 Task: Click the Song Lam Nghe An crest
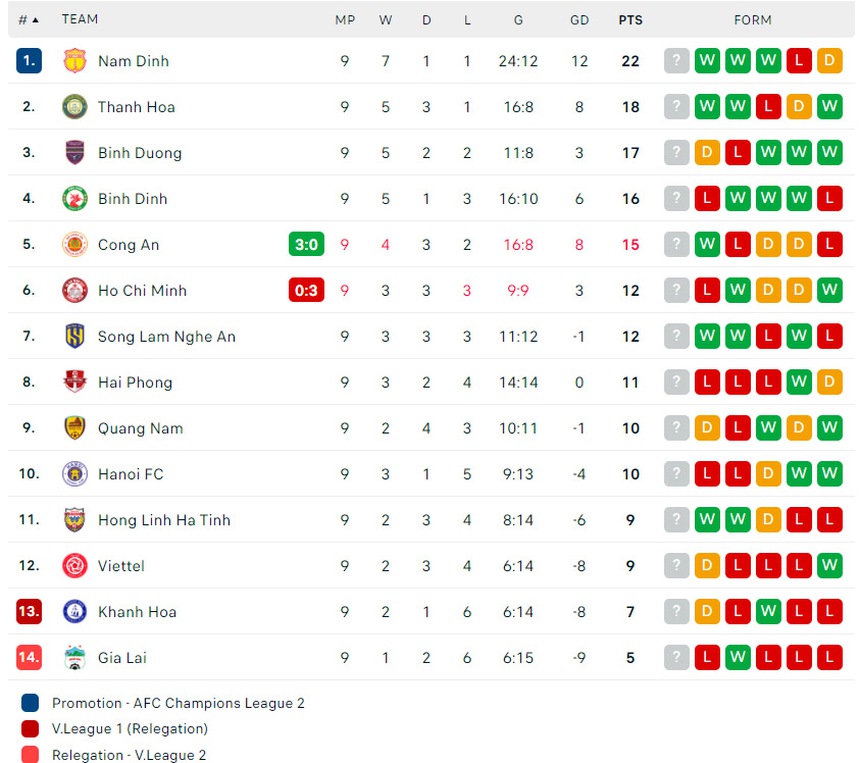tap(74, 336)
